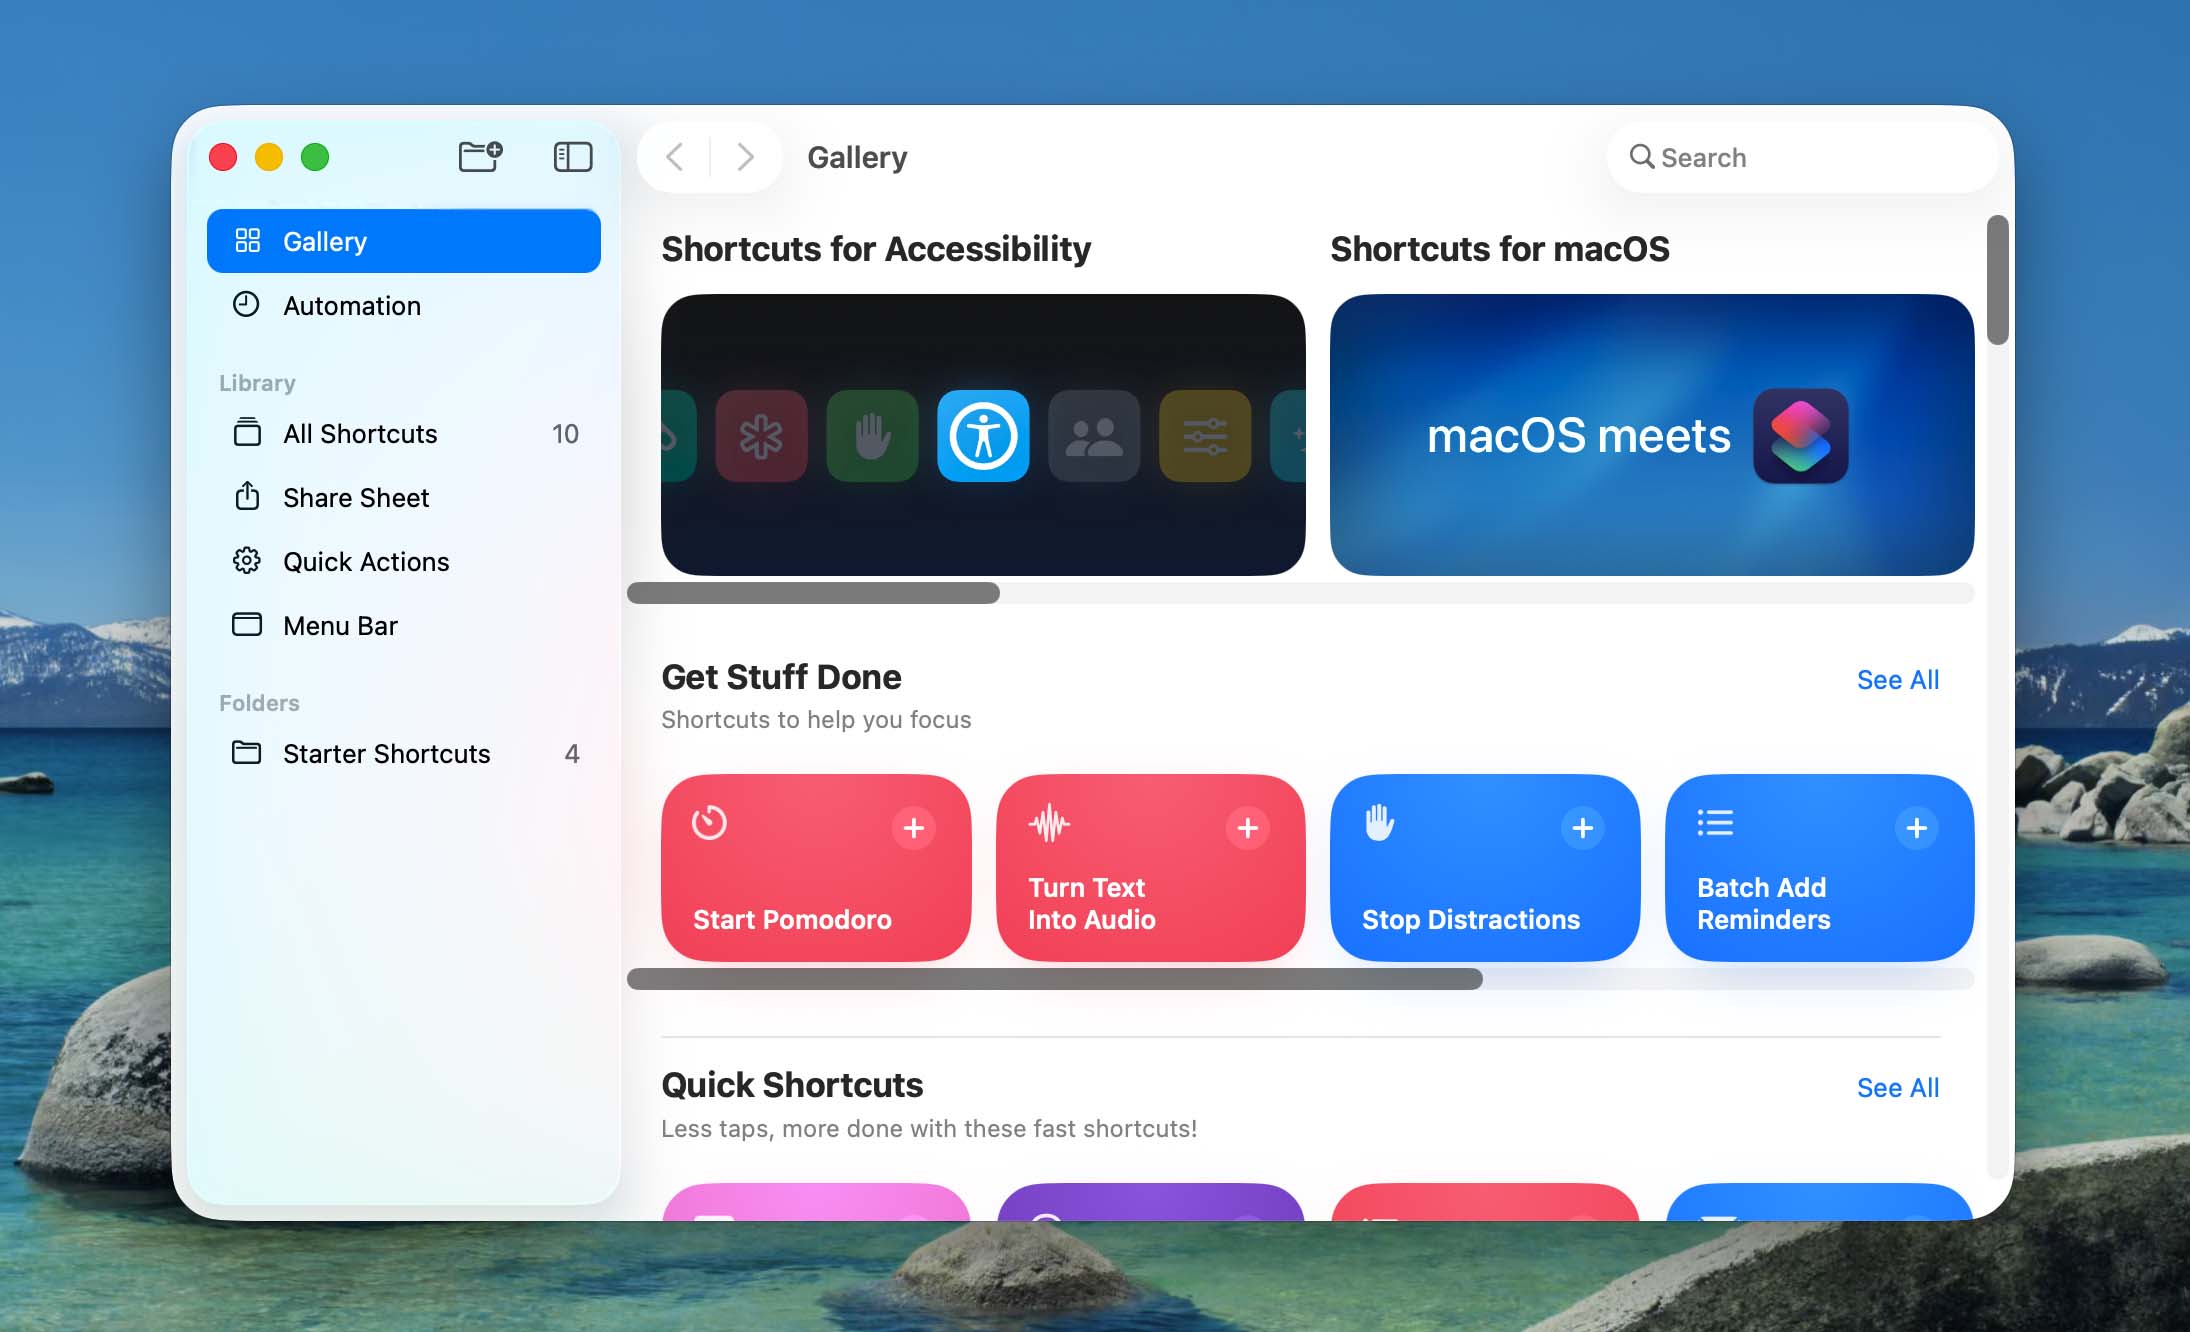Click the Batch Add Reminders list icon
Screen dimensions: 2190x1332
pyautogui.click(x=1715, y=823)
